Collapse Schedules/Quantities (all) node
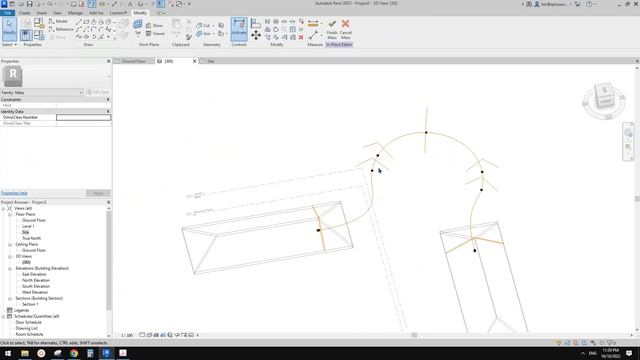 point(4,316)
